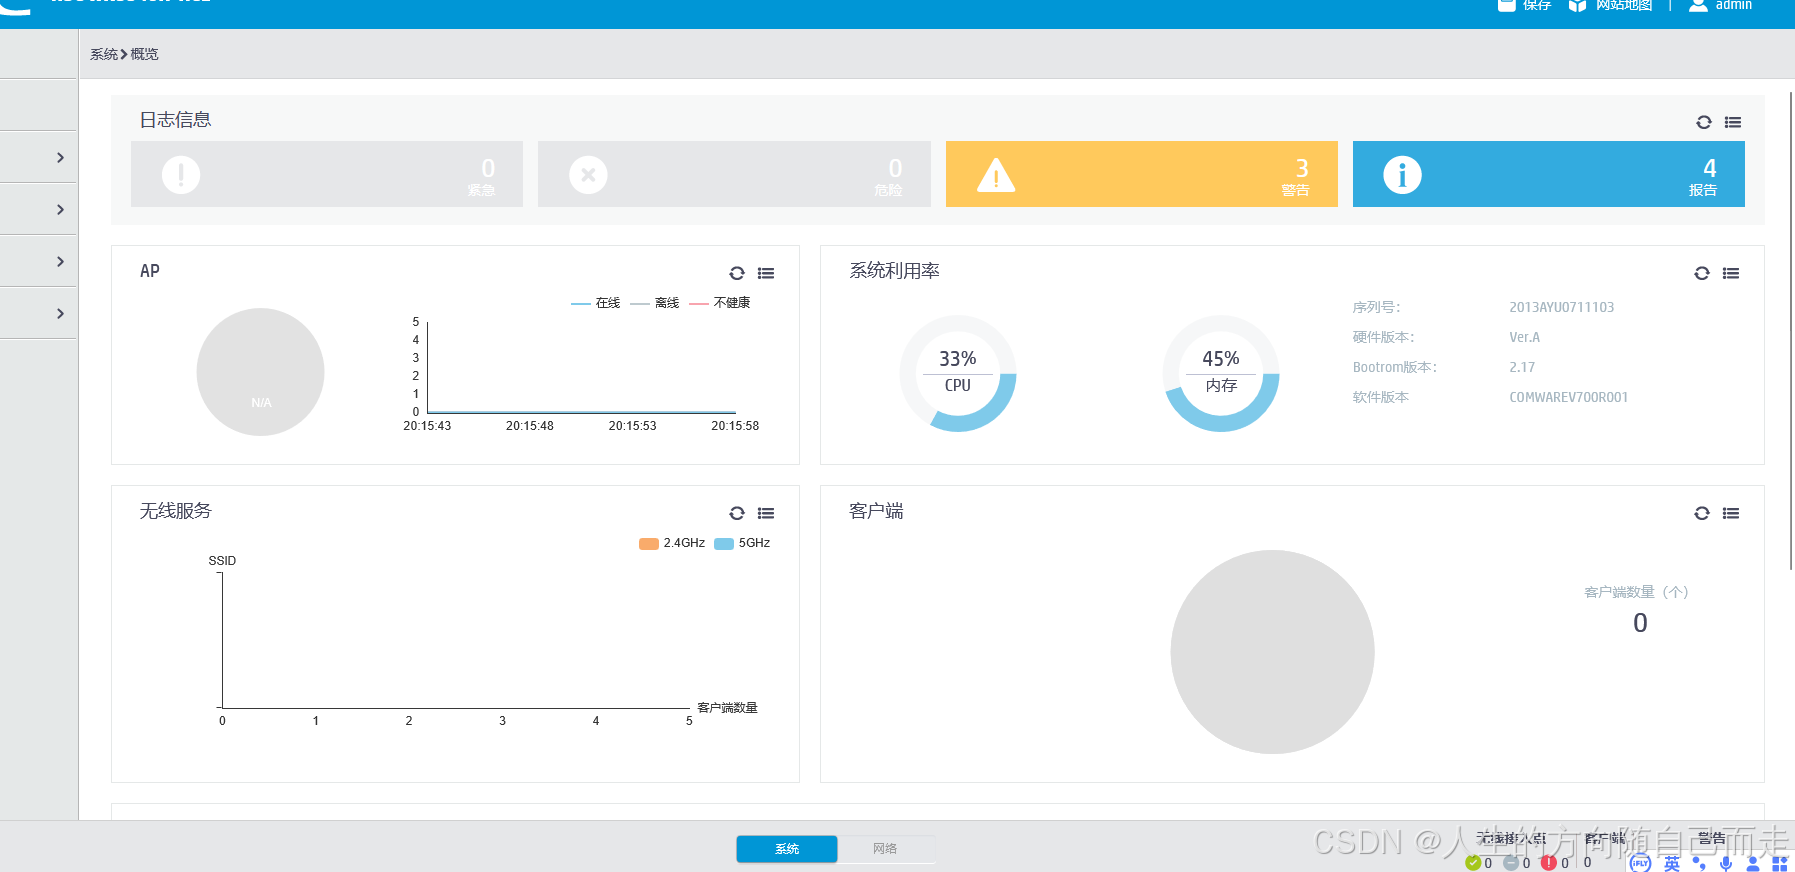
Task: Switch input language via 英 icon
Action: (1672, 864)
